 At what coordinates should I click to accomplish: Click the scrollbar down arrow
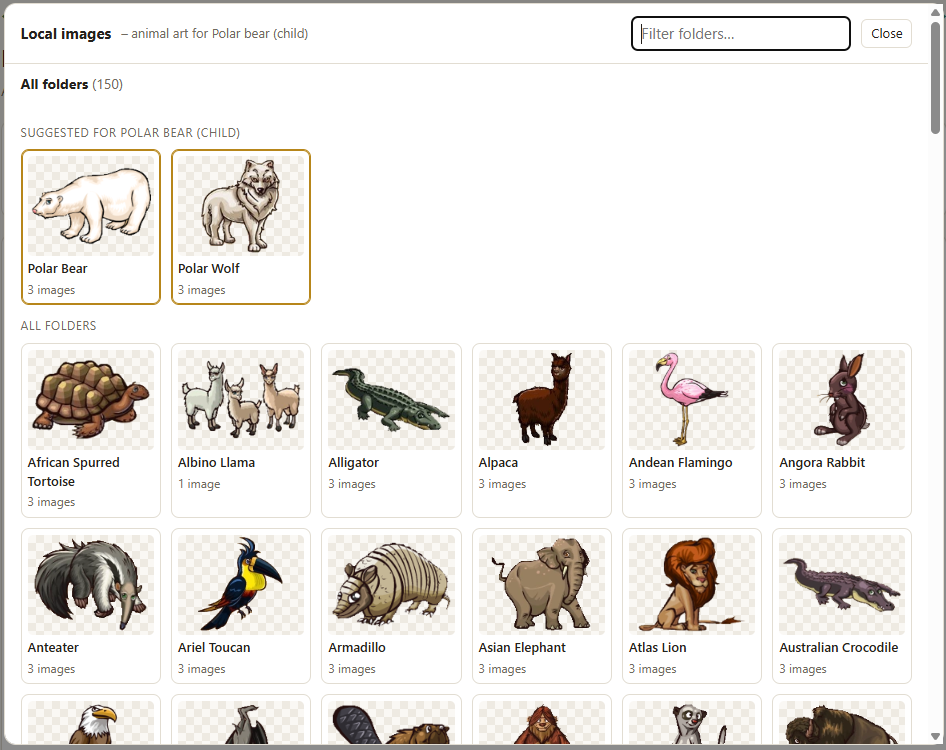[935, 736]
